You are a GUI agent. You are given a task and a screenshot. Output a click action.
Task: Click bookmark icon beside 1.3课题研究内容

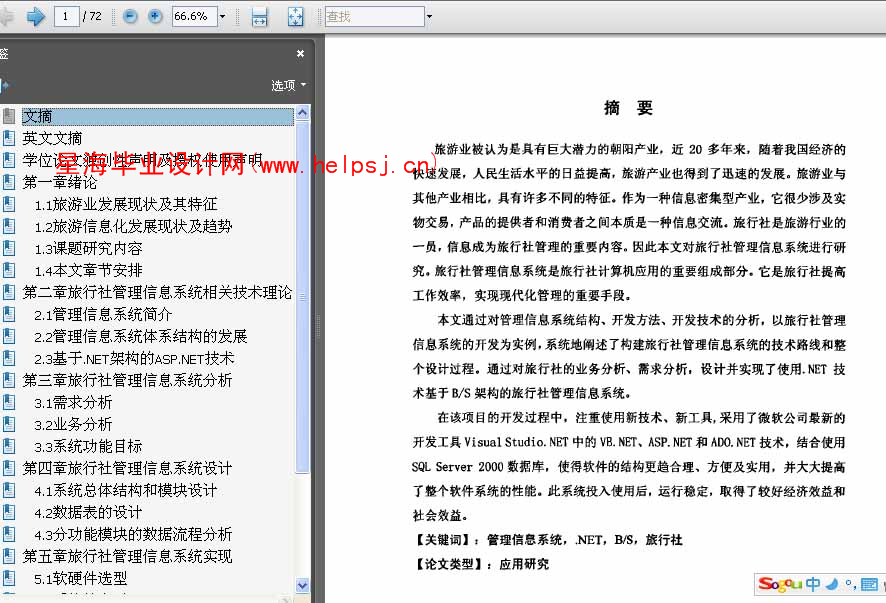8,249
